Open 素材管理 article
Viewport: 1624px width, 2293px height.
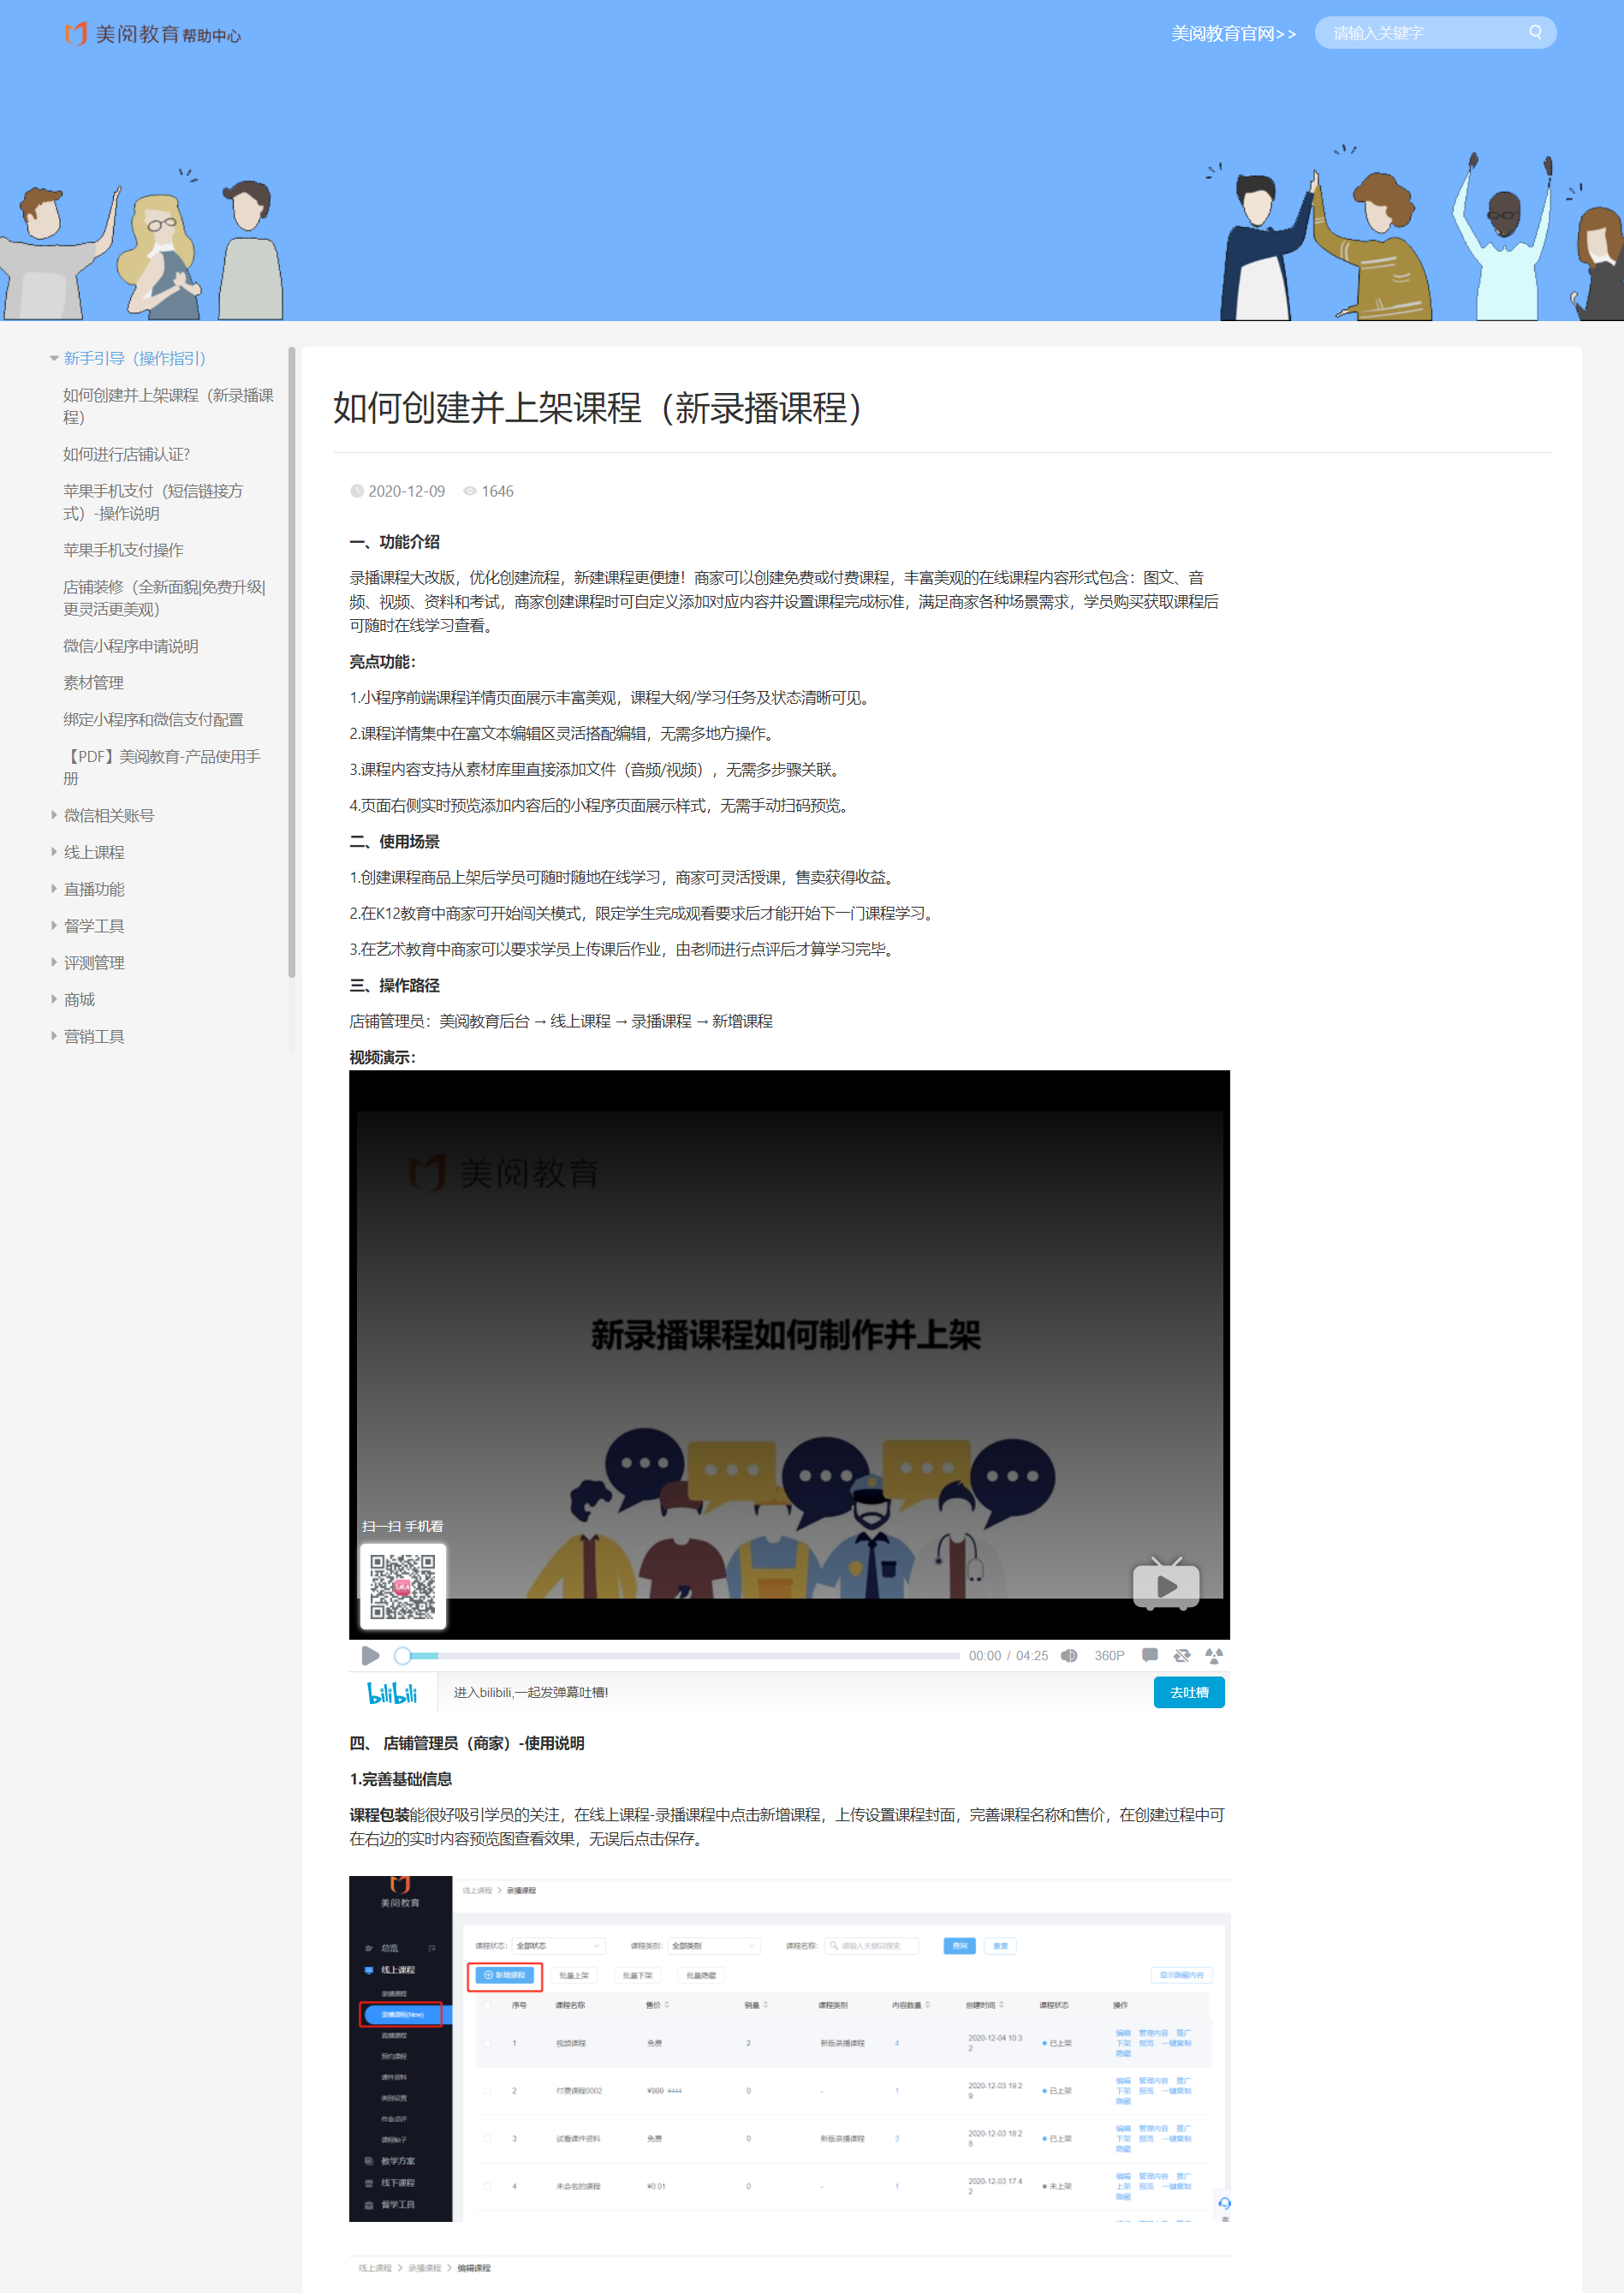click(94, 683)
